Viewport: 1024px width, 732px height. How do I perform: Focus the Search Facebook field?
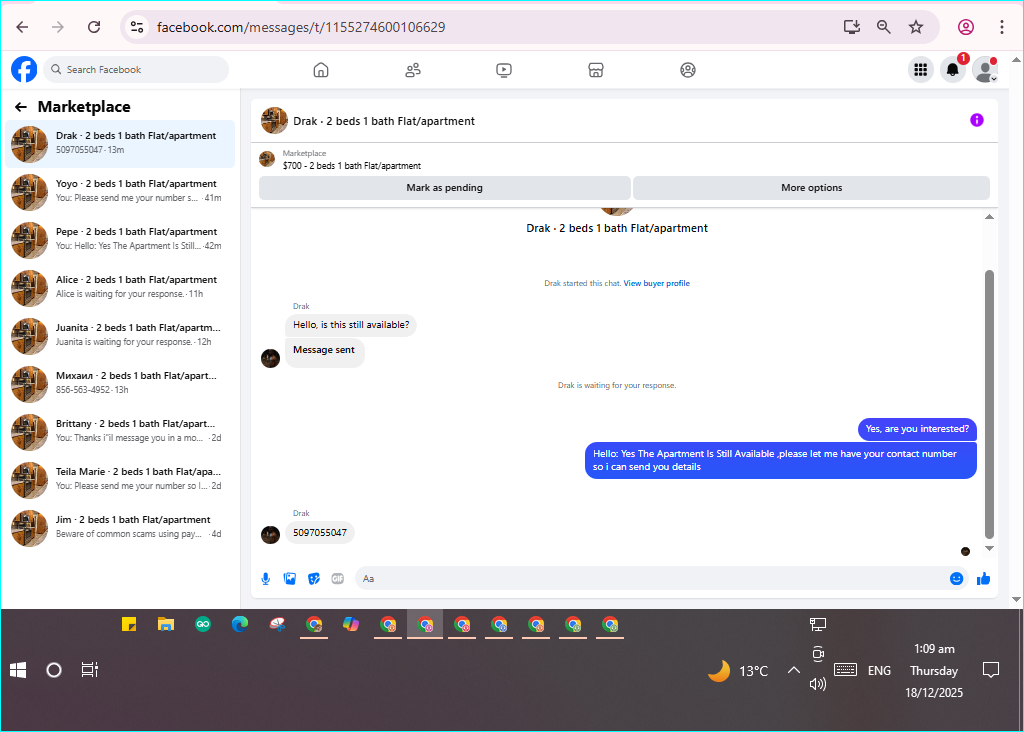coord(136,70)
